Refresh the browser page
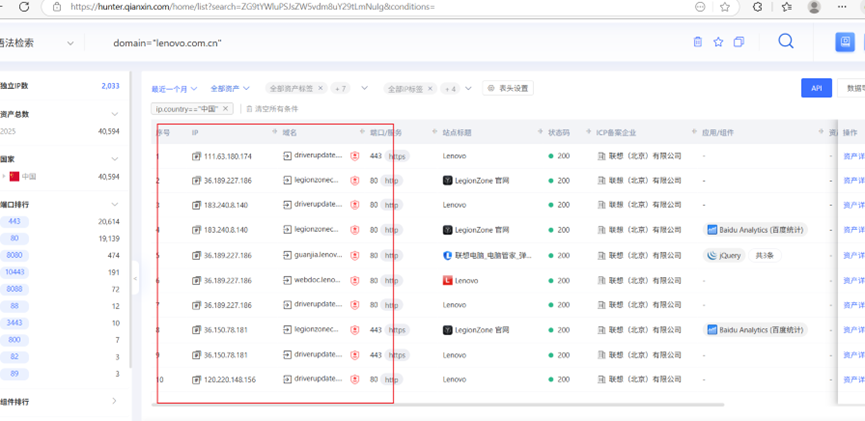This screenshot has width=865, height=421. tap(24, 7)
